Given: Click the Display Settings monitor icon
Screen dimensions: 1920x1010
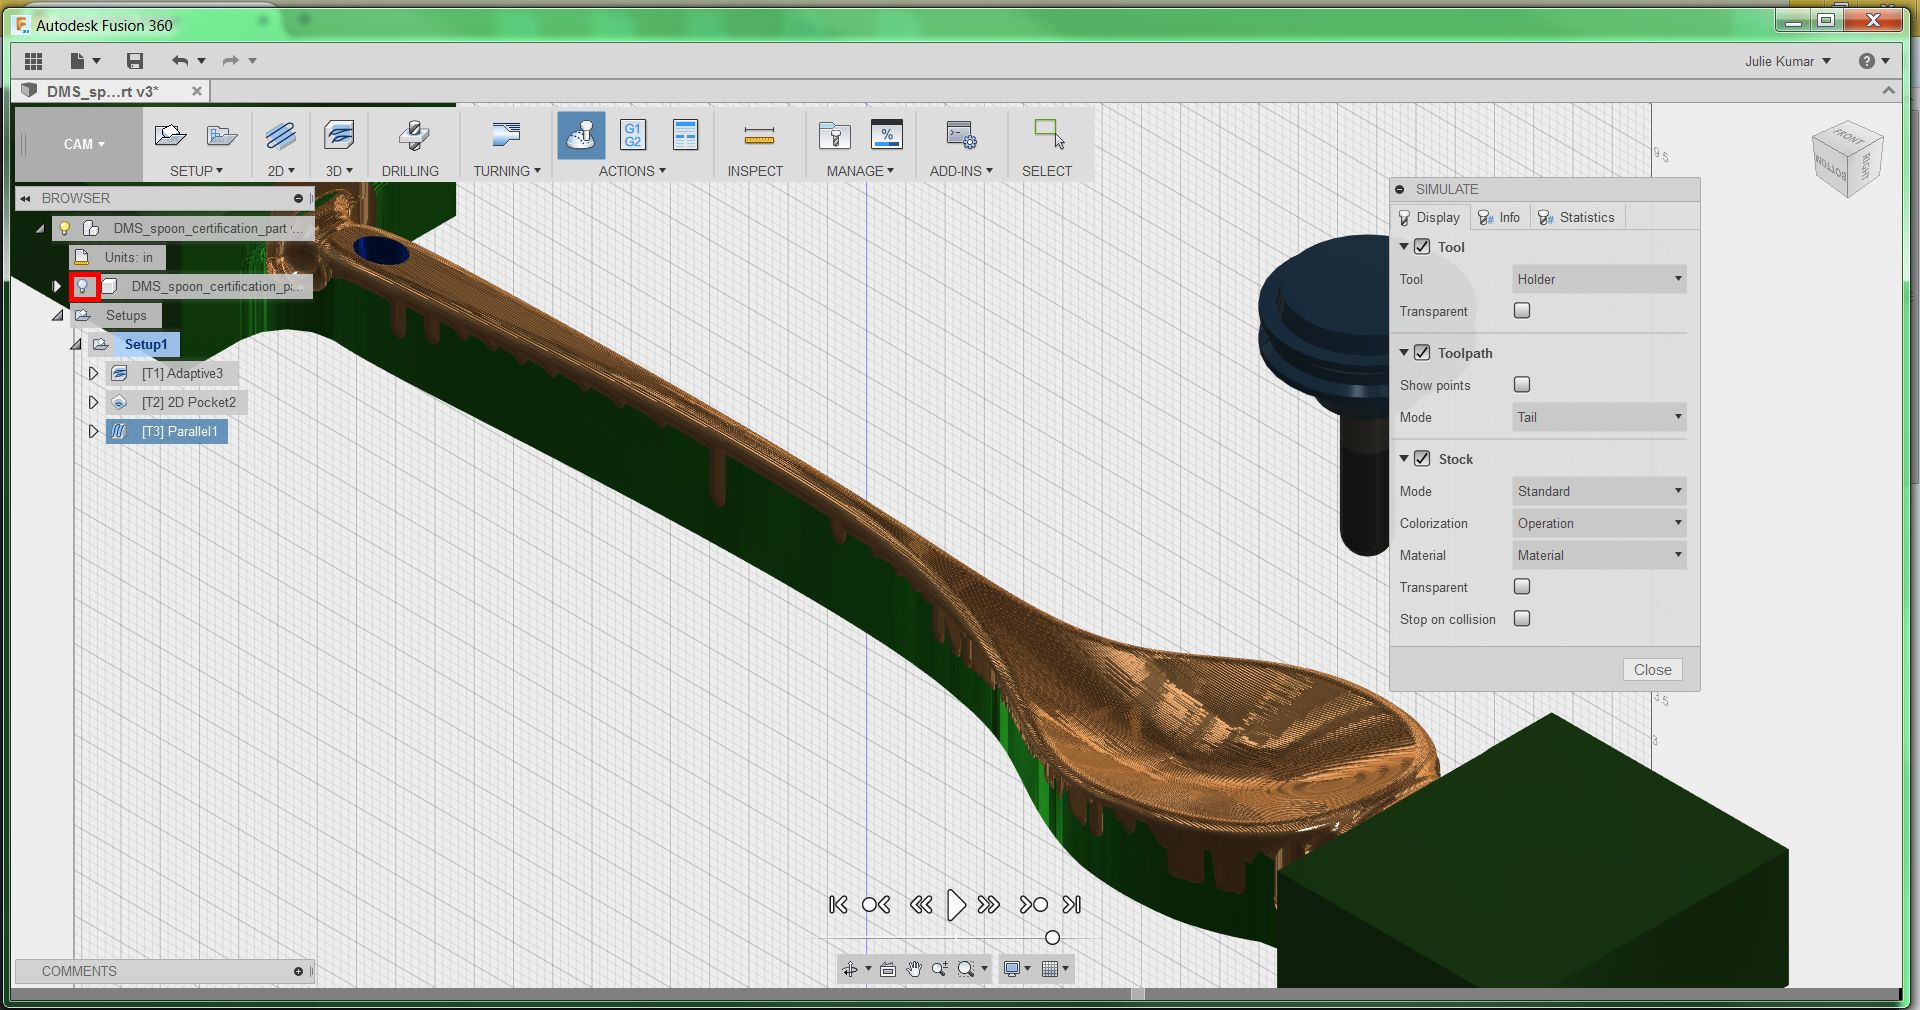Looking at the screenshot, I should (1012, 969).
